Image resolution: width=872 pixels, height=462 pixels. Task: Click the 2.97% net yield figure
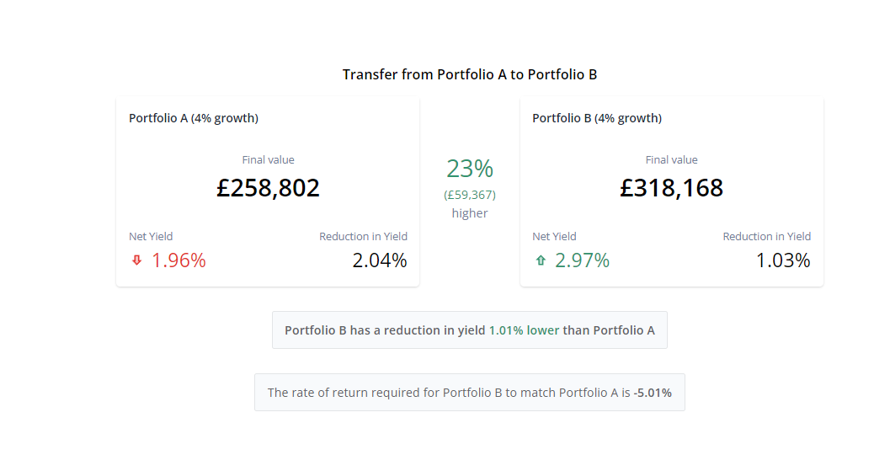(x=582, y=261)
